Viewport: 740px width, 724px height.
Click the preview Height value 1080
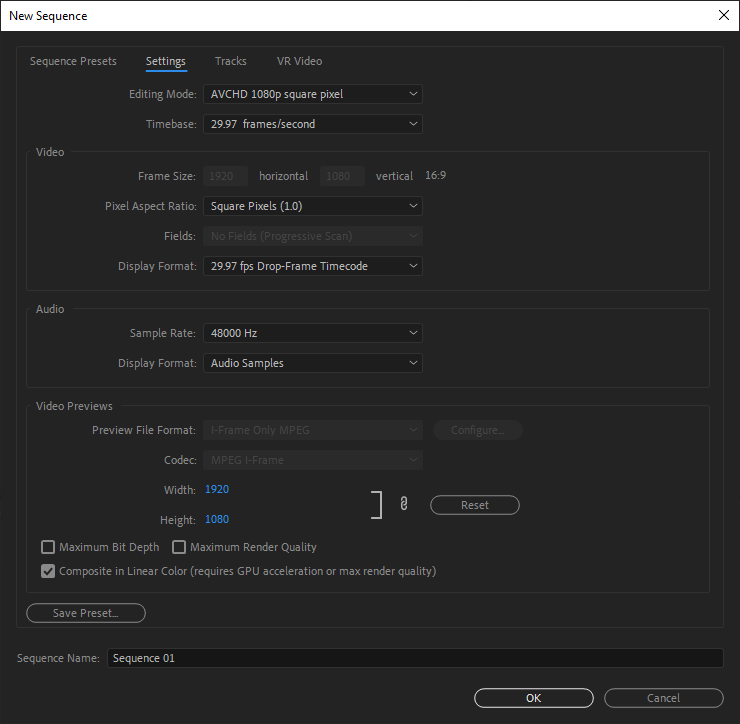coord(217,520)
